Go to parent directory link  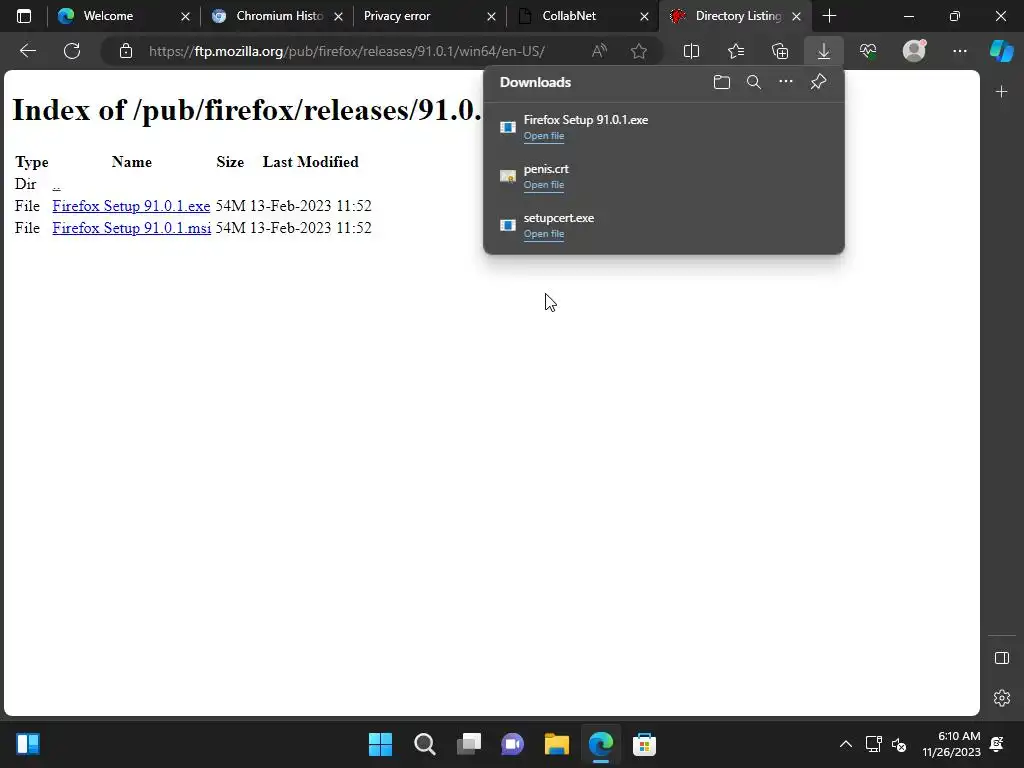pos(56,184)
